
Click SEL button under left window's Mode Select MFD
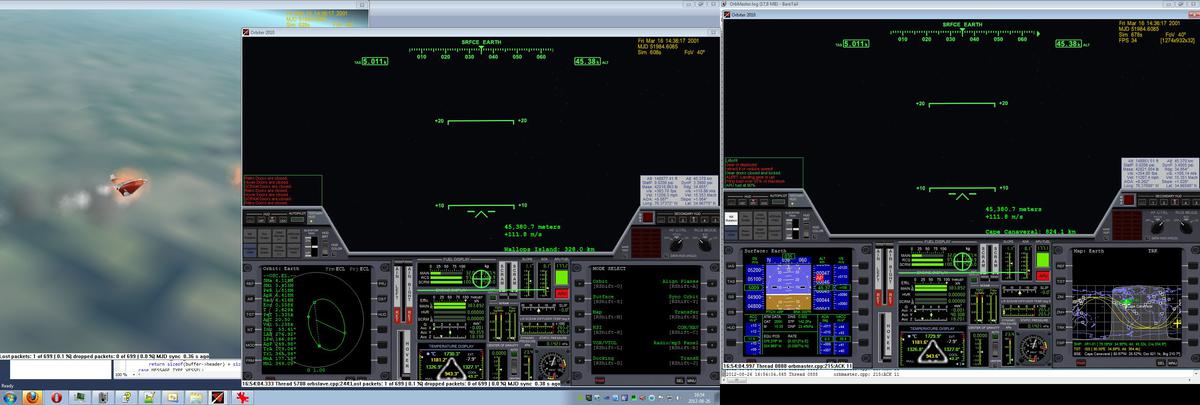[x=680, y=380]
